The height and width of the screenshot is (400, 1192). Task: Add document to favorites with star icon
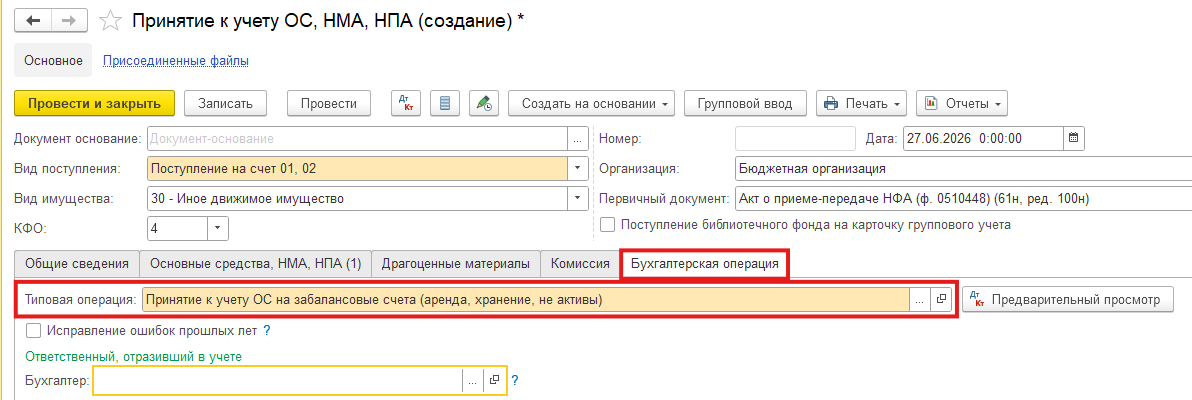[x=111, y=21]
